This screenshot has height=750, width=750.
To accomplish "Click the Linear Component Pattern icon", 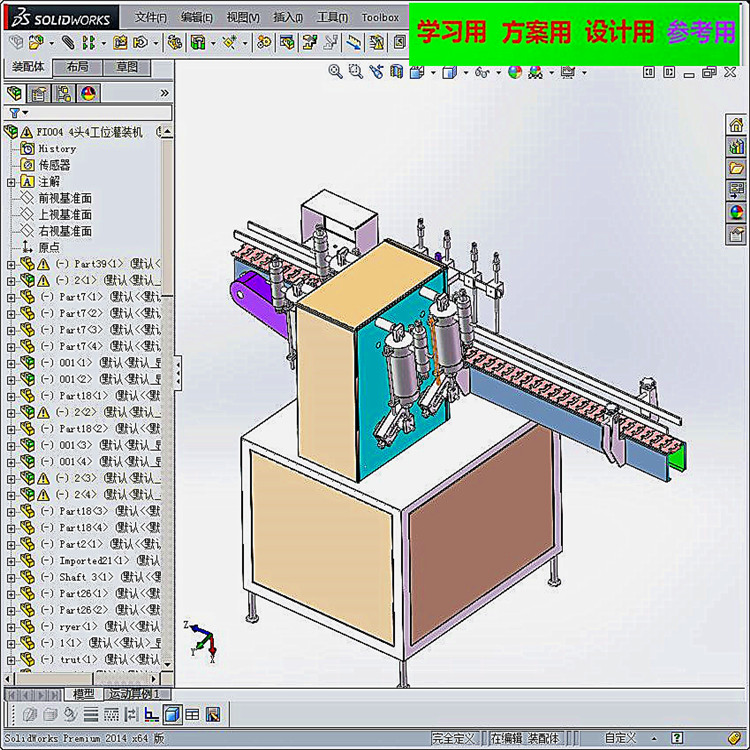I will click(88, 43).
